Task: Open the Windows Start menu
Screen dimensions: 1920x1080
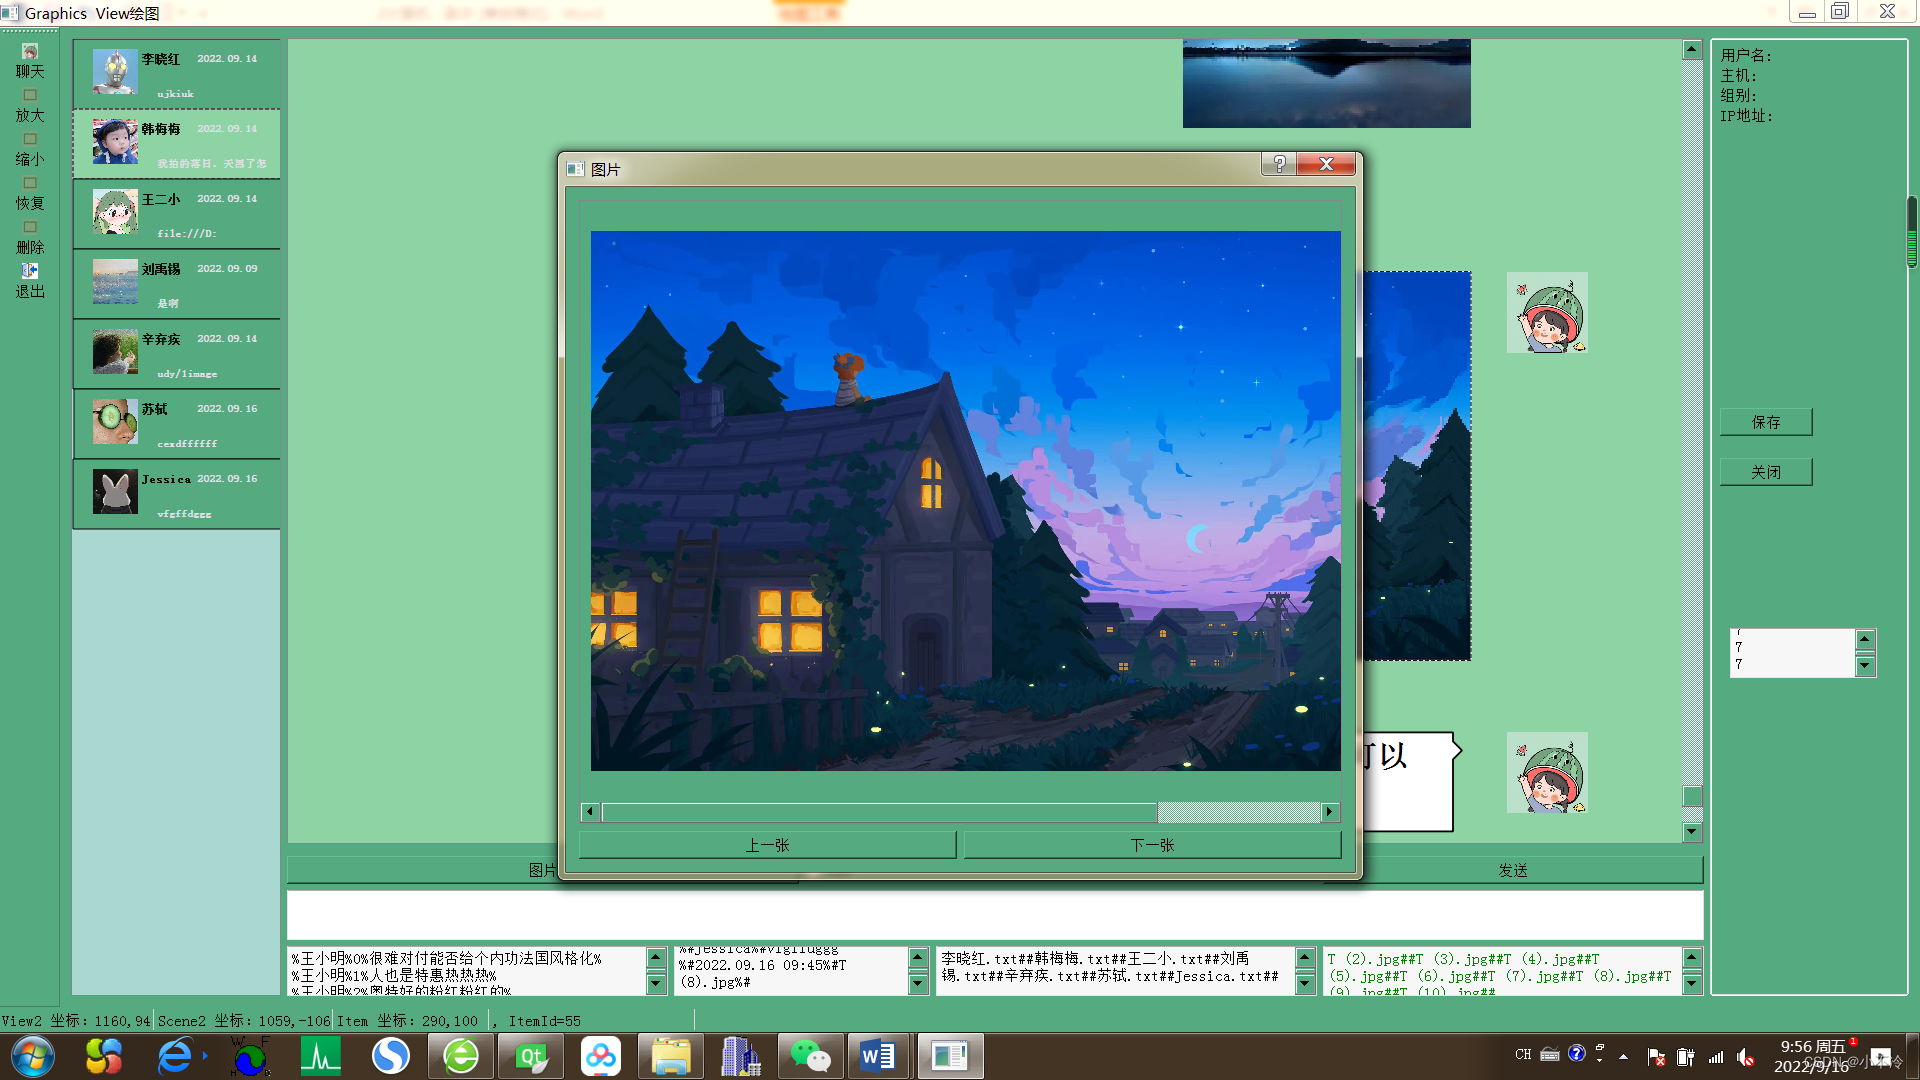Action: [x=33, y=1056]
